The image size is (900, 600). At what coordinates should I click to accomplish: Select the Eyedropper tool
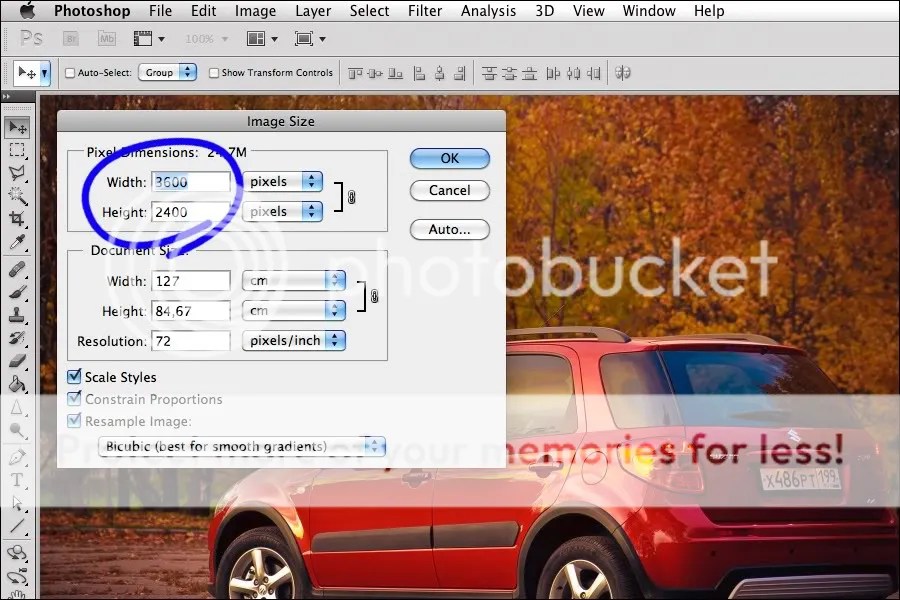17,242
